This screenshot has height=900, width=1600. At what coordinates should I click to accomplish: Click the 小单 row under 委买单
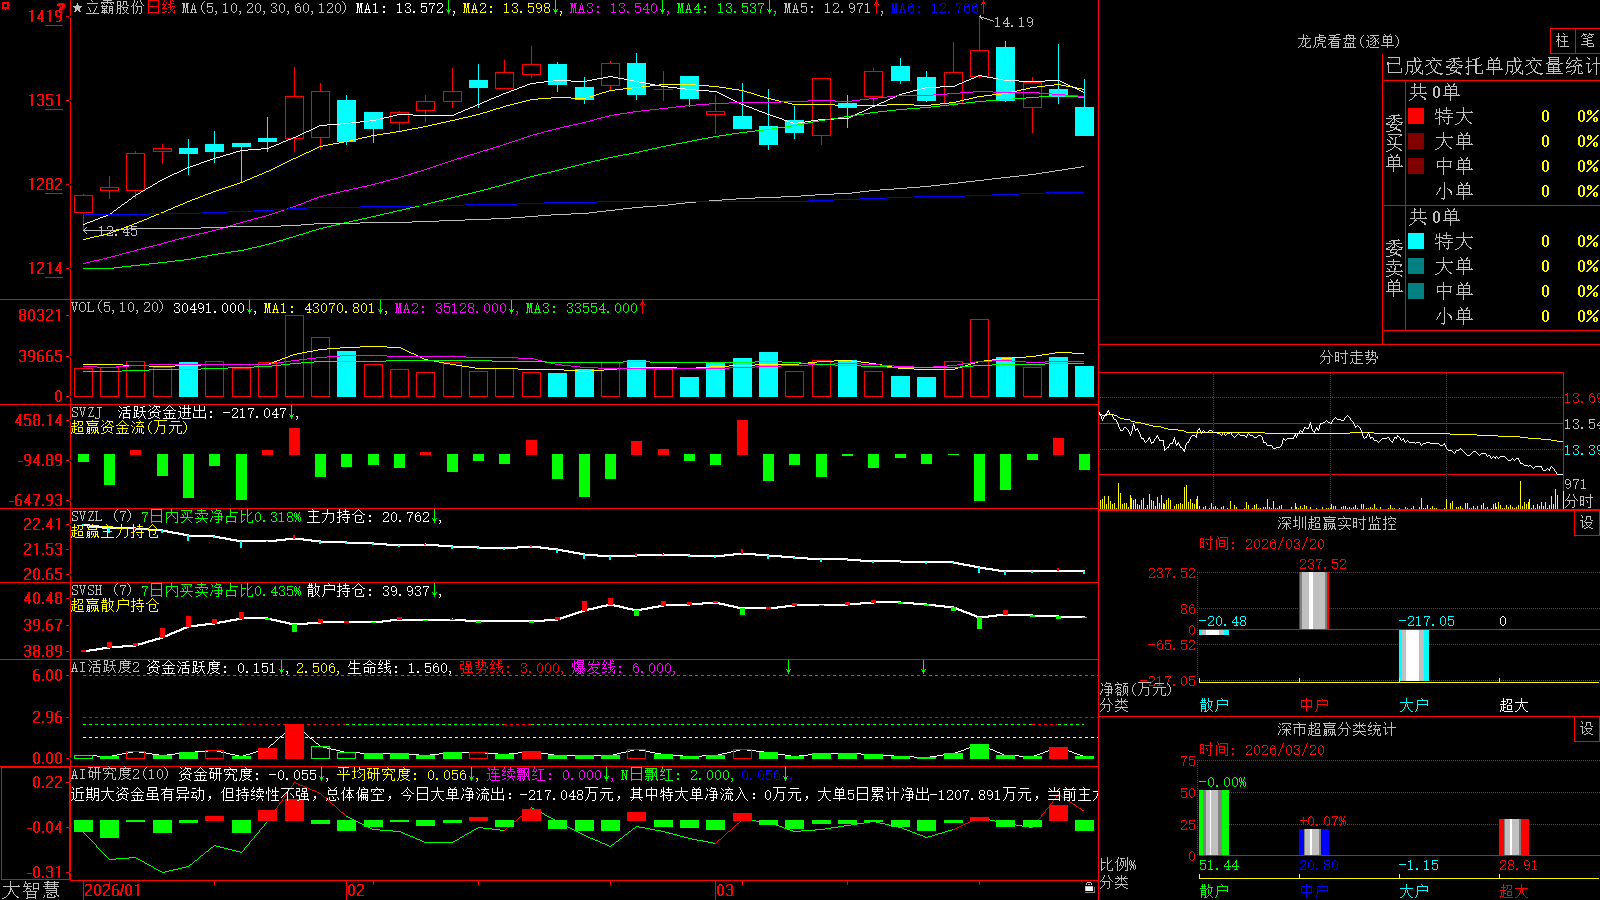[x=1503, y=191]
